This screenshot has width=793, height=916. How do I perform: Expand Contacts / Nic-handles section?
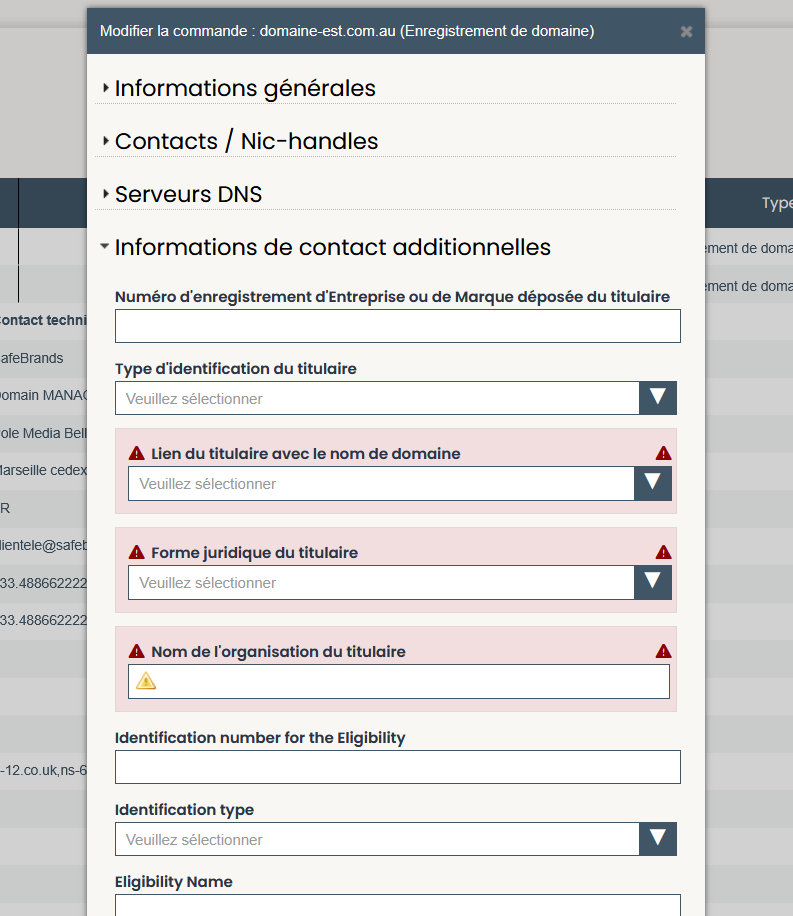point(246,141)
